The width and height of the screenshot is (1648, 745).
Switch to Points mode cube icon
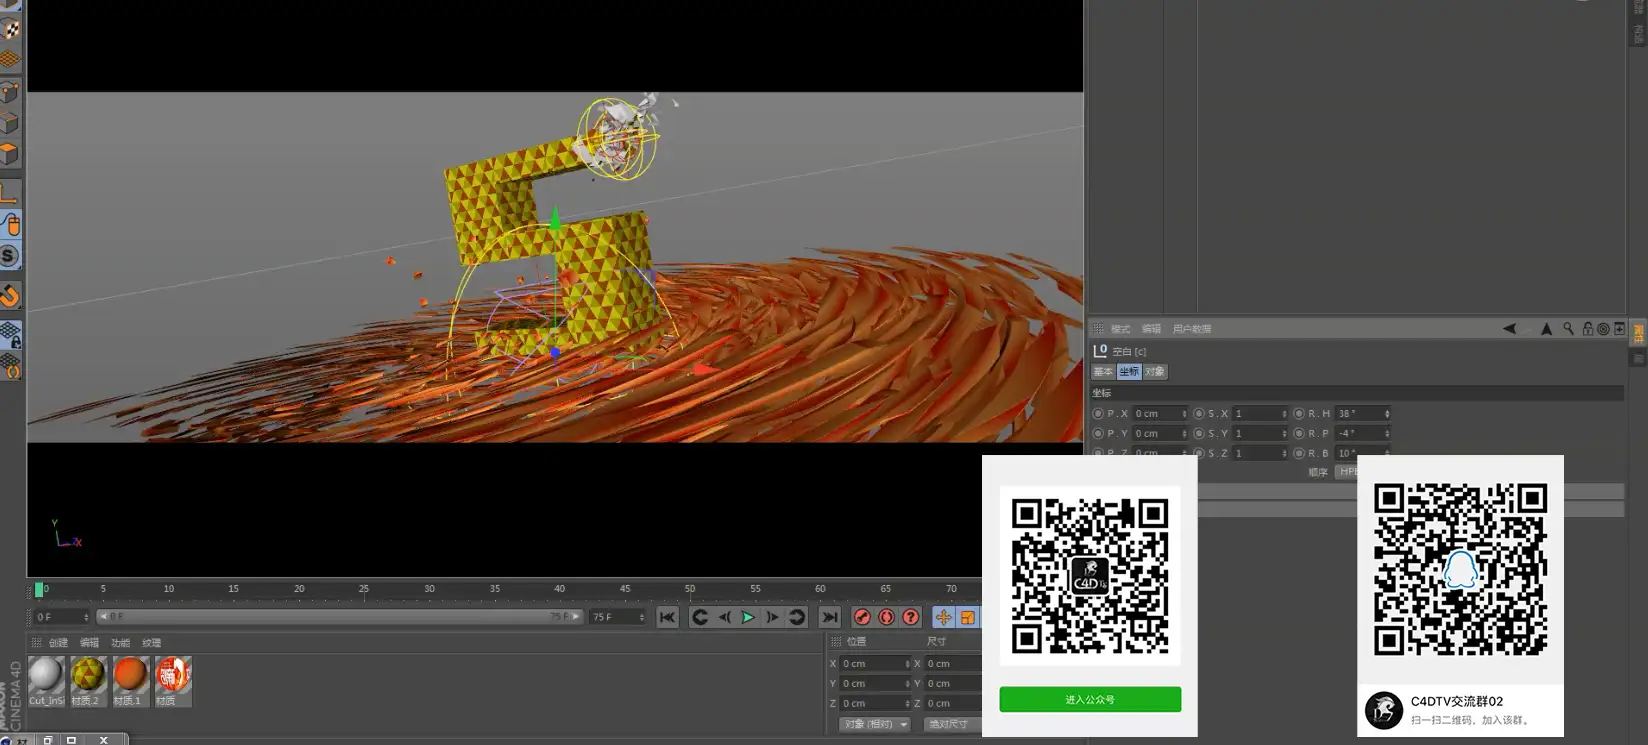pyautogui.click(x=10, y=93)
